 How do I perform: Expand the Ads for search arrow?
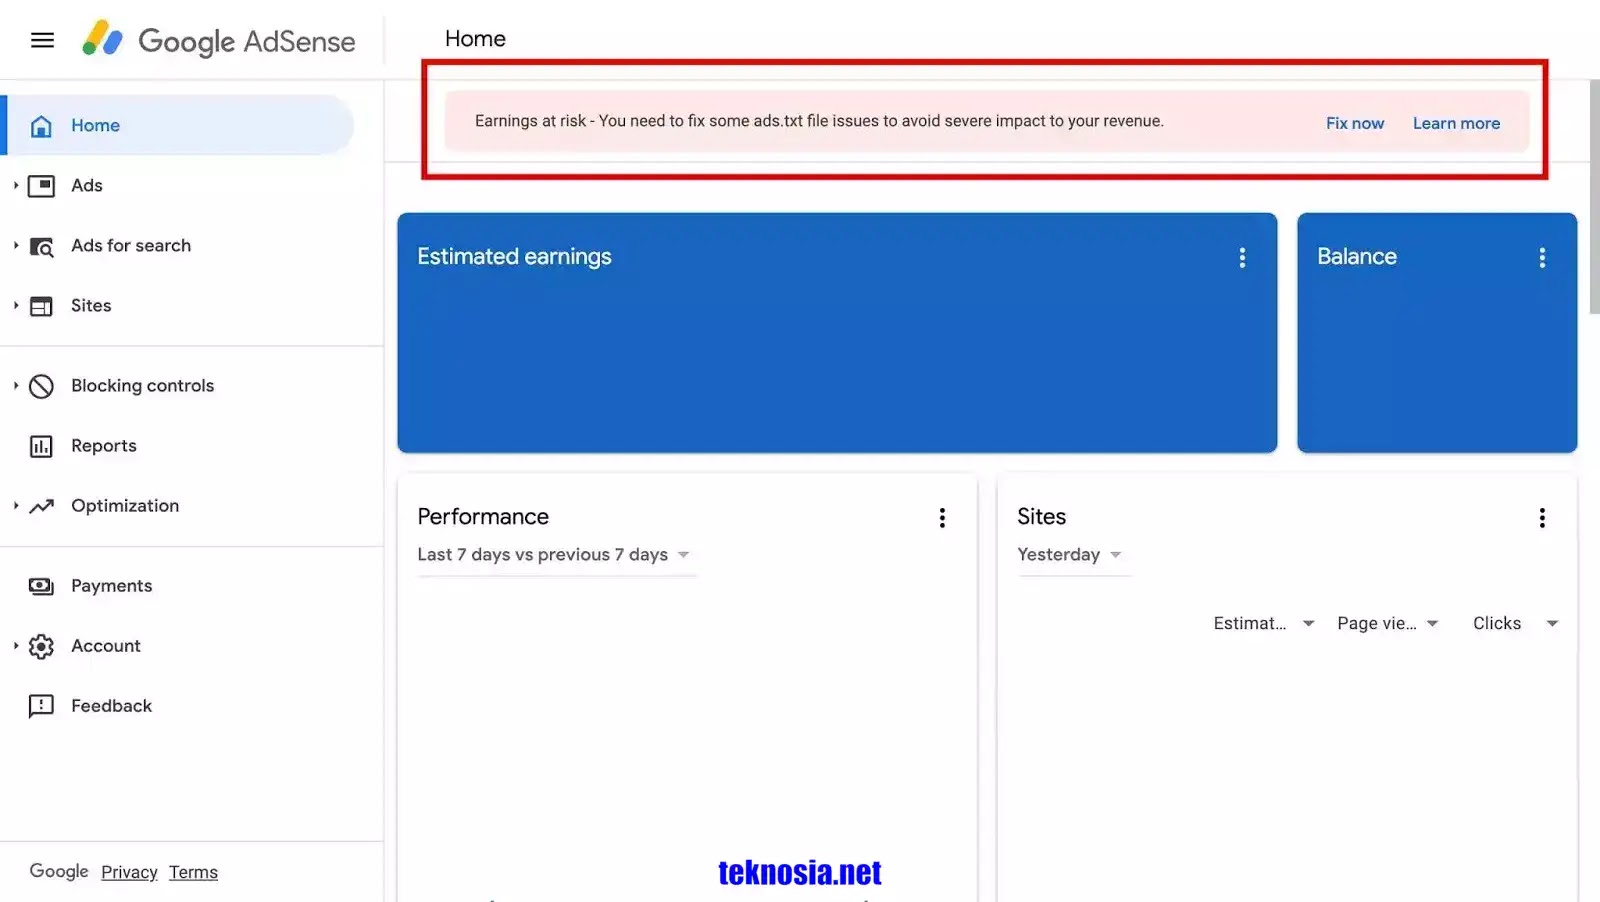16,245
